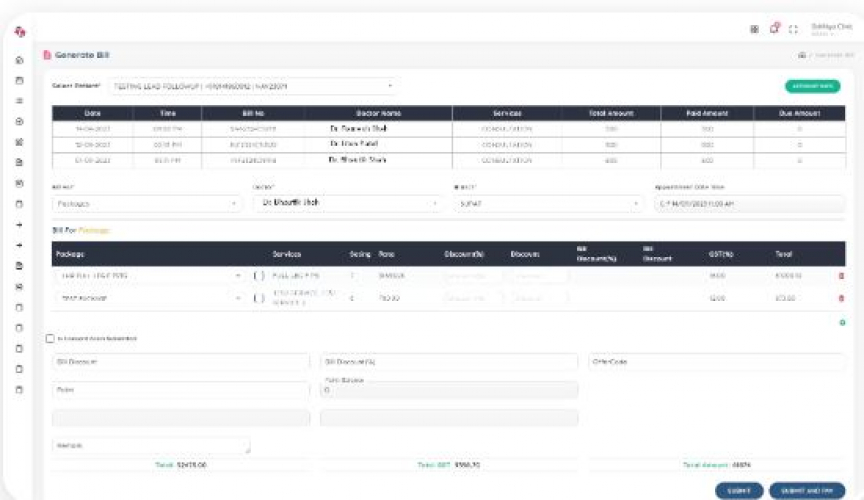Delete the second package row with trash icon
Screen dimensions: 864x500
click(841, 298)
